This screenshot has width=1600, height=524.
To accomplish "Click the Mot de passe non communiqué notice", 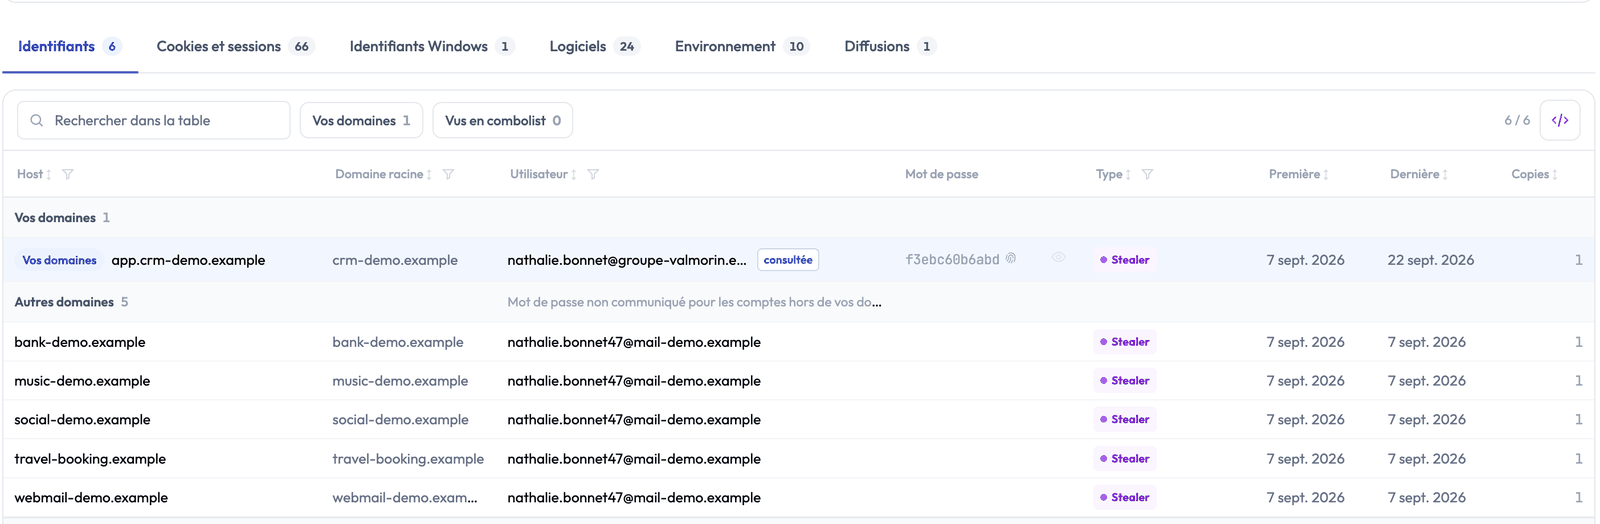I will coord(694,302).
